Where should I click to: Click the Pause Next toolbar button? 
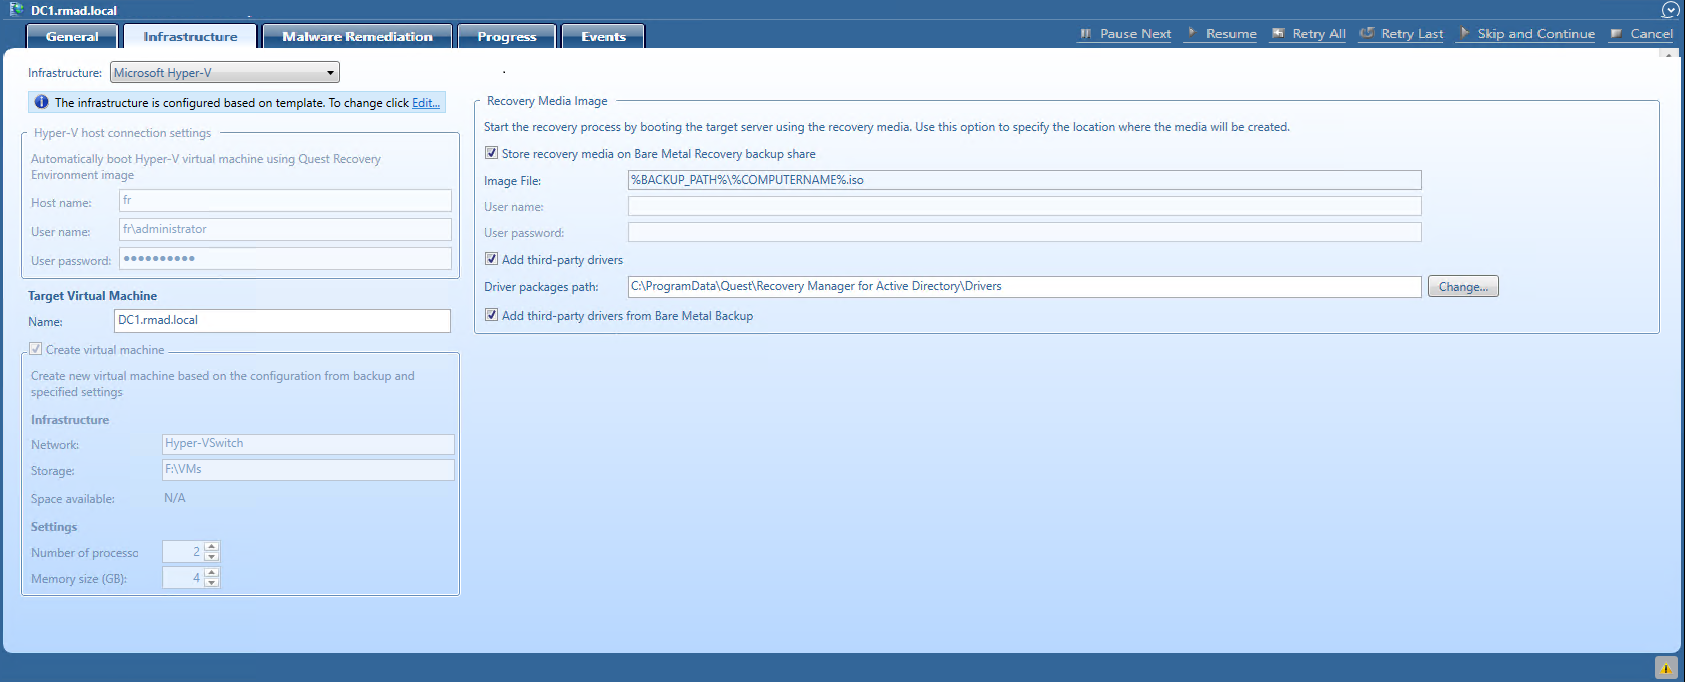1125,34
